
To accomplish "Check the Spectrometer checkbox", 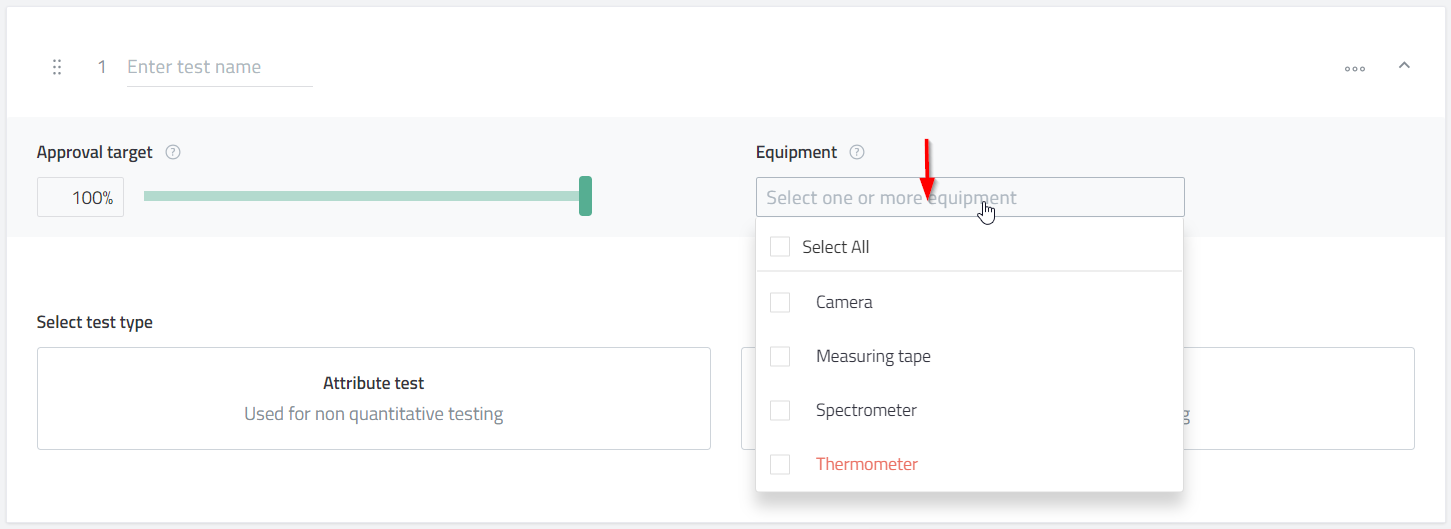I will [x=780, y=410].
